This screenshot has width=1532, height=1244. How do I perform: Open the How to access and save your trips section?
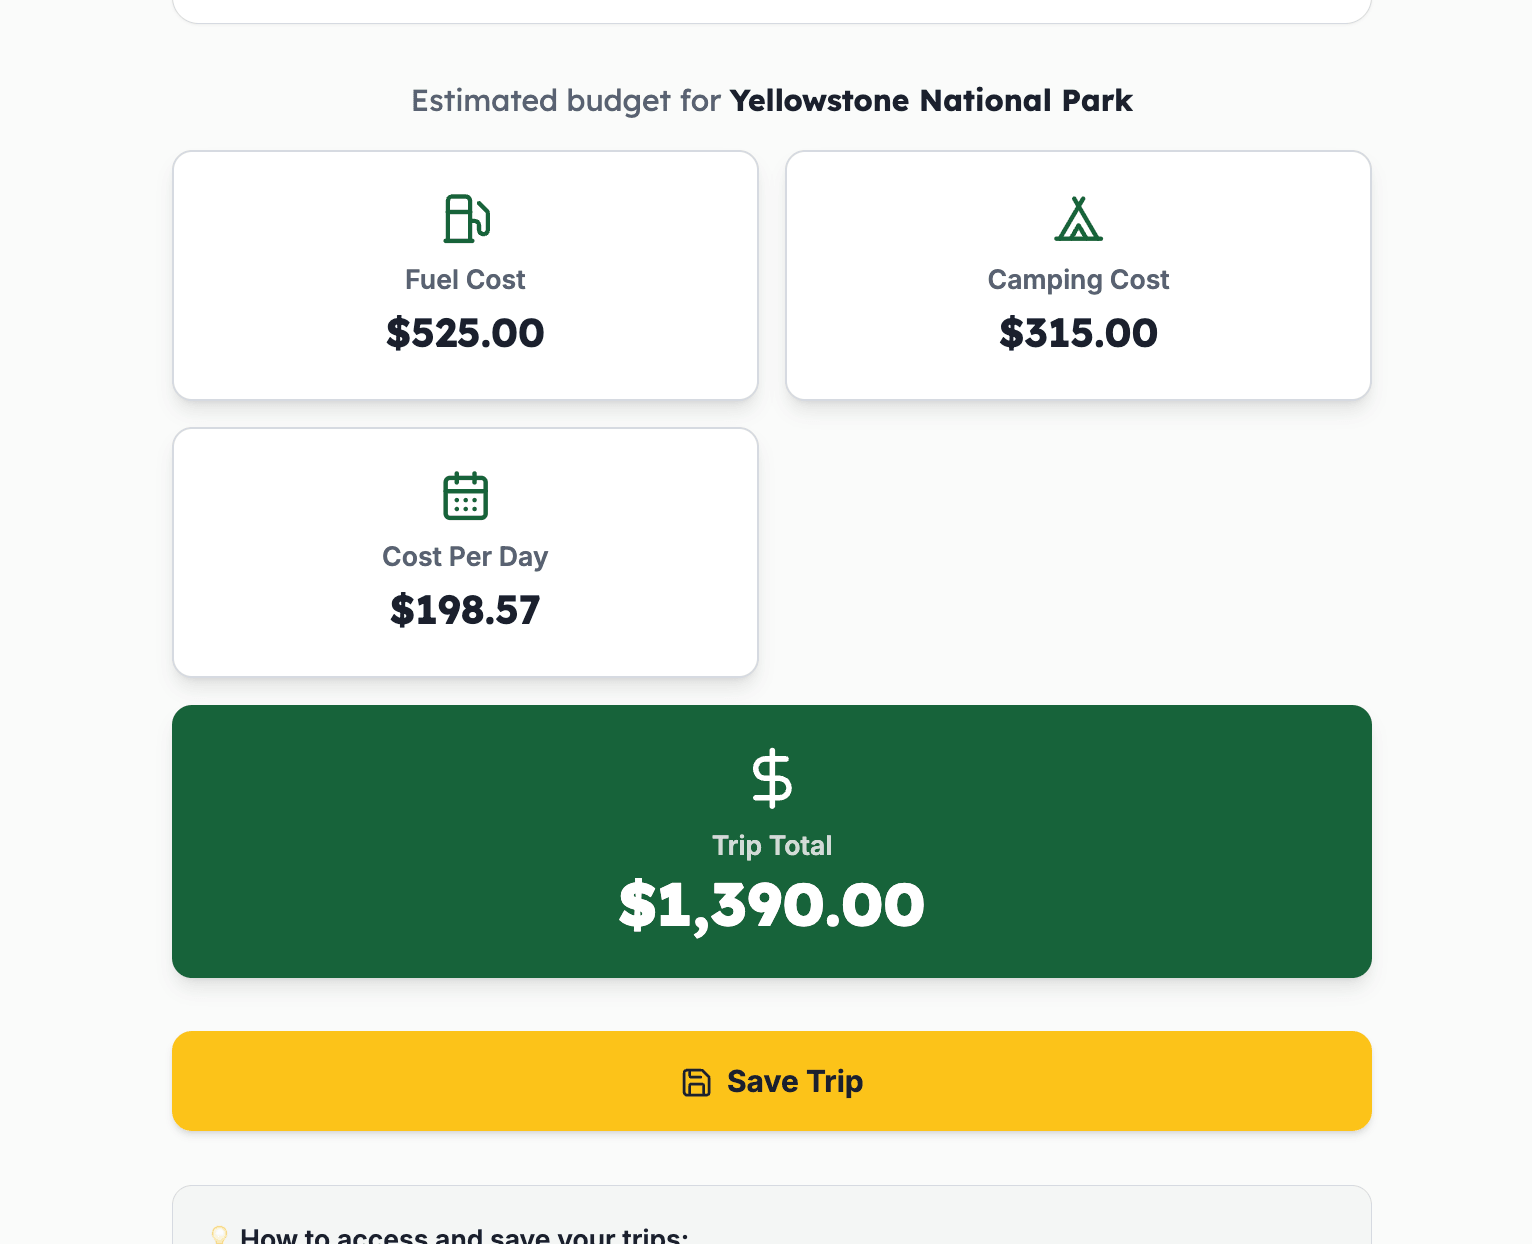tap(463, 1235)
